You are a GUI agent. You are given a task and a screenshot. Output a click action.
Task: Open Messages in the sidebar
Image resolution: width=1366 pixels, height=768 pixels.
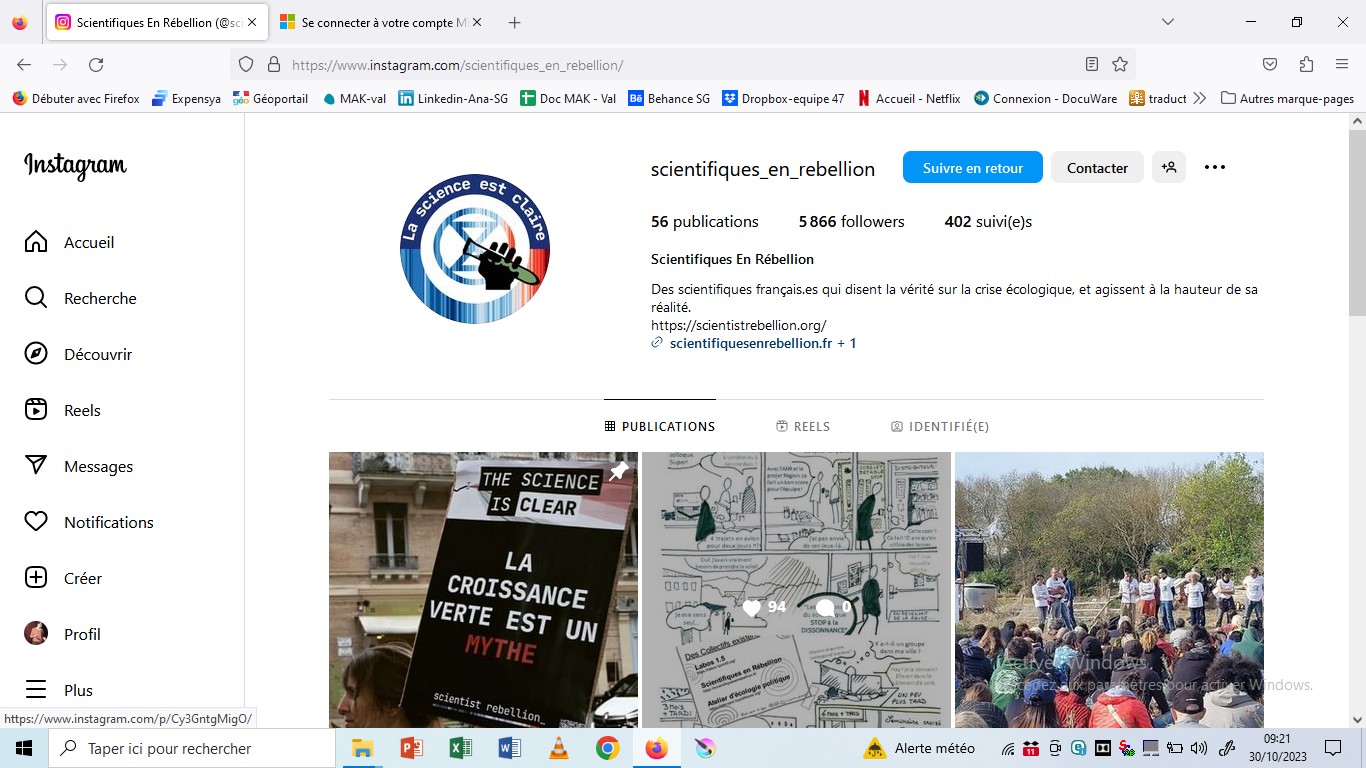pos(36,466)
